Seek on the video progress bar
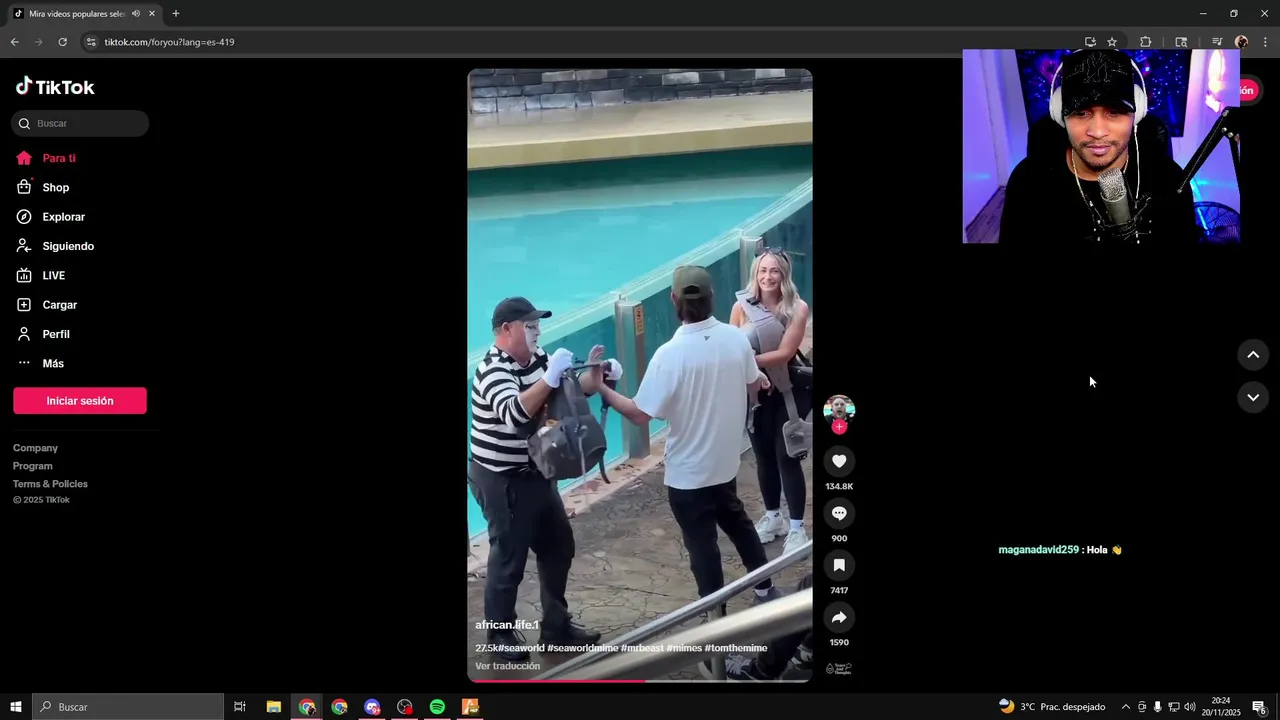The width and height of the screenshot is (1280, 720). [x=640, y=681]
